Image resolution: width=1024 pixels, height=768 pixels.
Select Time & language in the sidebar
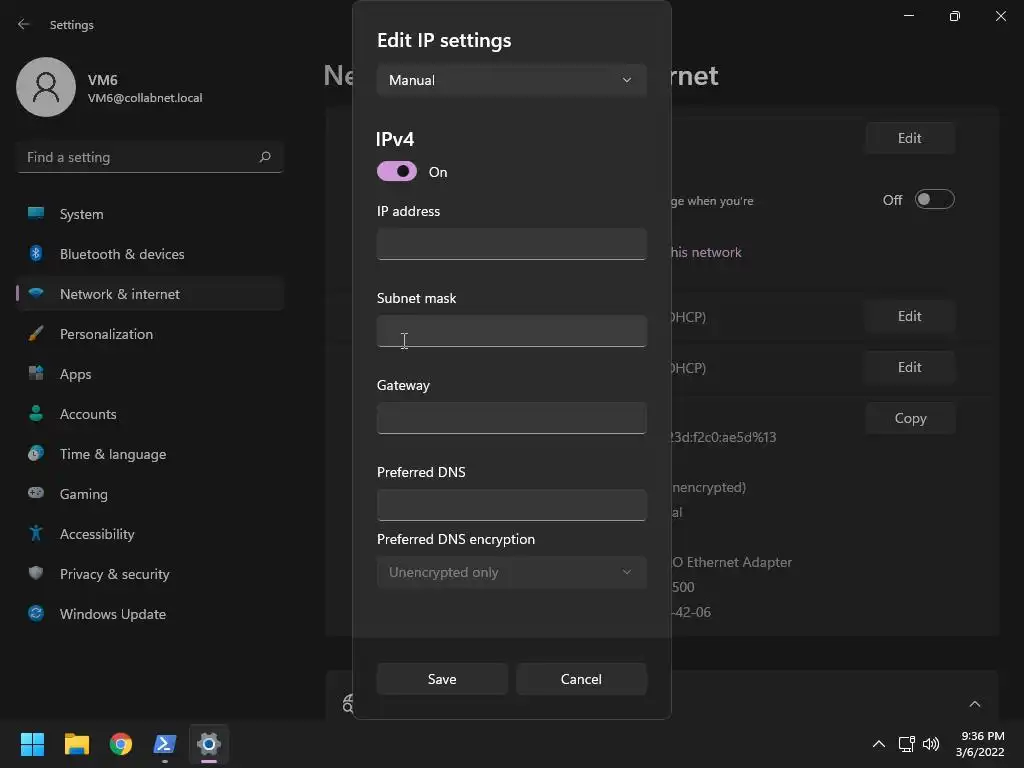point(112,454)
